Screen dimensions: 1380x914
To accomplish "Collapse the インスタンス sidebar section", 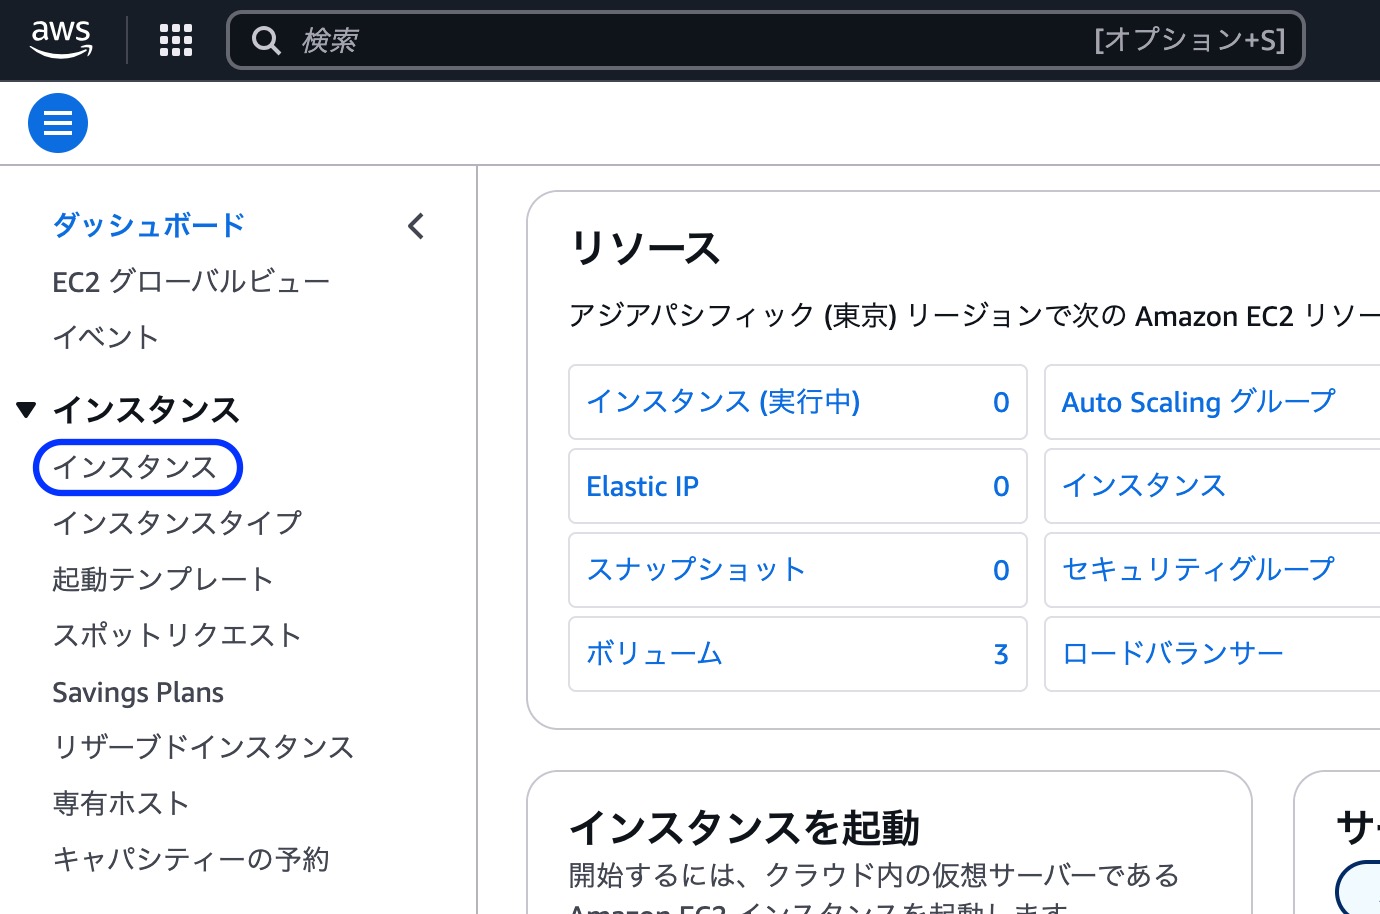I will [x=26, y=410].
